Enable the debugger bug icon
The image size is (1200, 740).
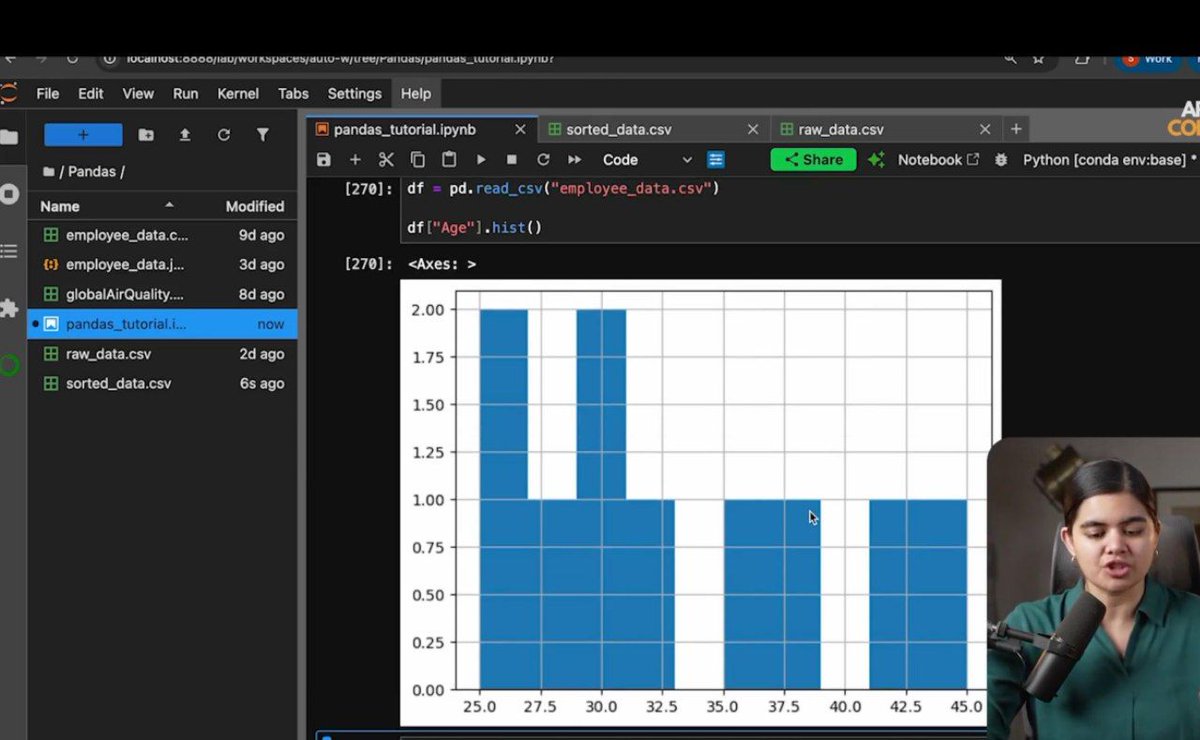pos(1000,160)
